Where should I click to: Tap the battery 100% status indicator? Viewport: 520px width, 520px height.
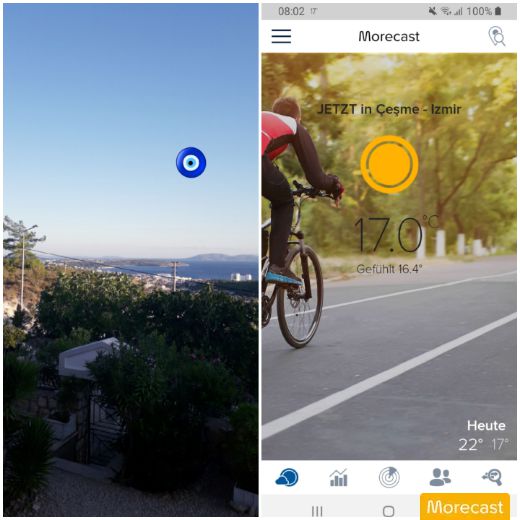tap(484, 11)
